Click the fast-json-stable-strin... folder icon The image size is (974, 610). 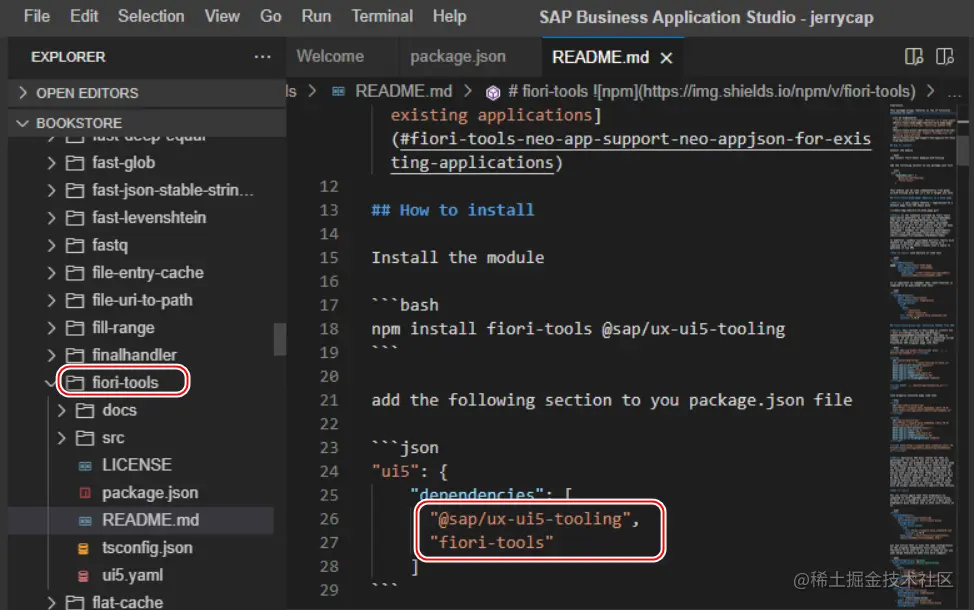point(75,190)
